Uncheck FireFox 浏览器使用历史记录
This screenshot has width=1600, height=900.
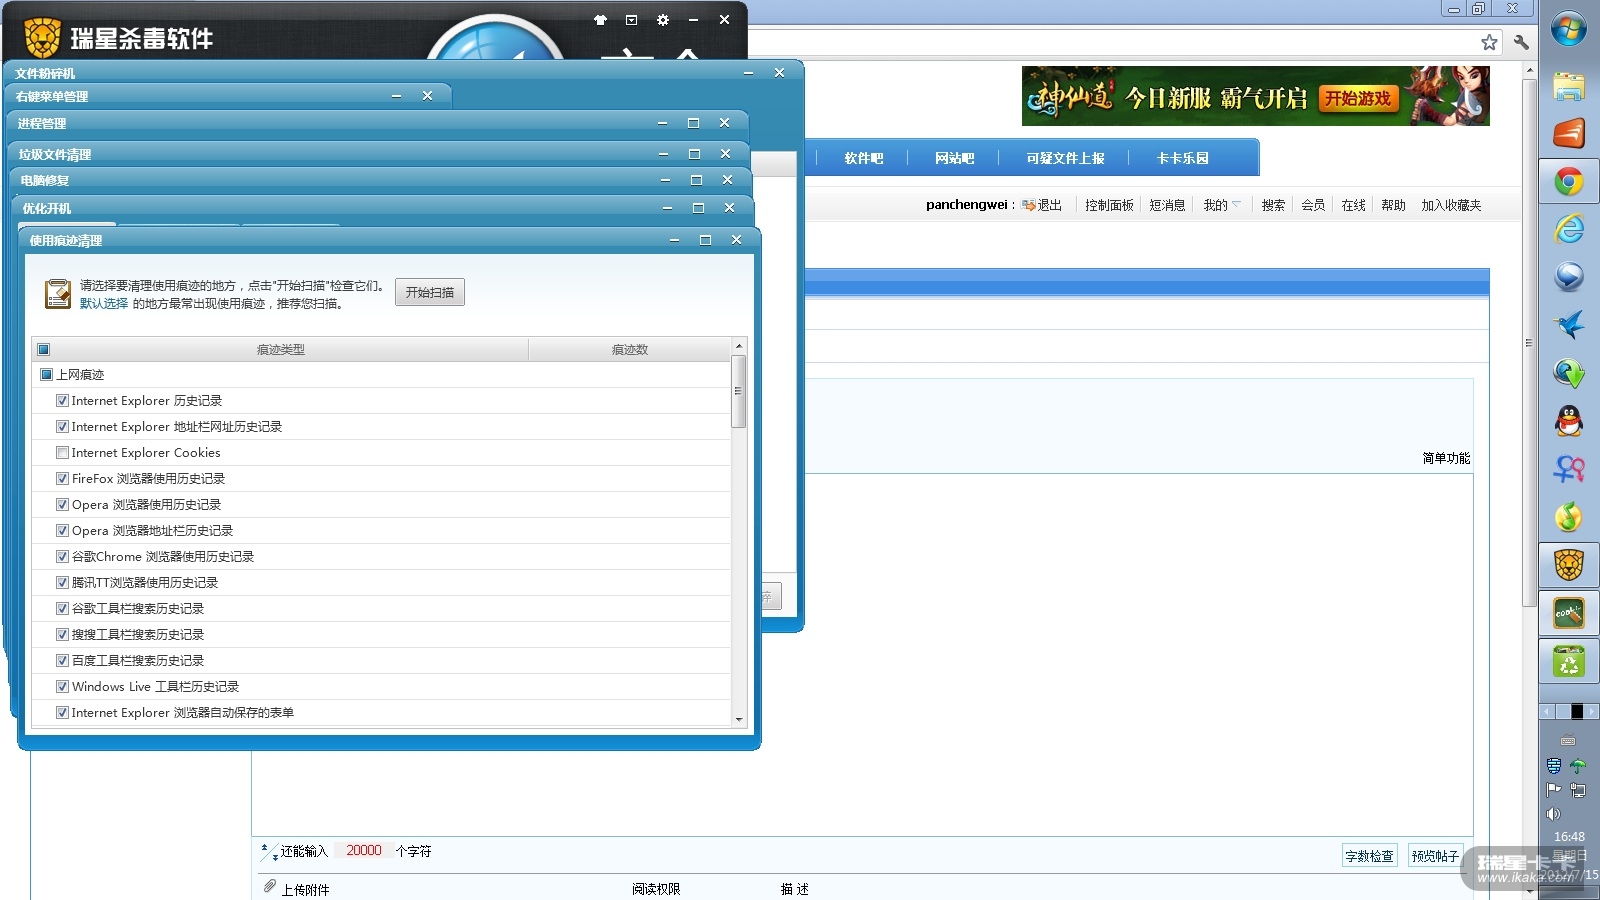coord(62,479)
